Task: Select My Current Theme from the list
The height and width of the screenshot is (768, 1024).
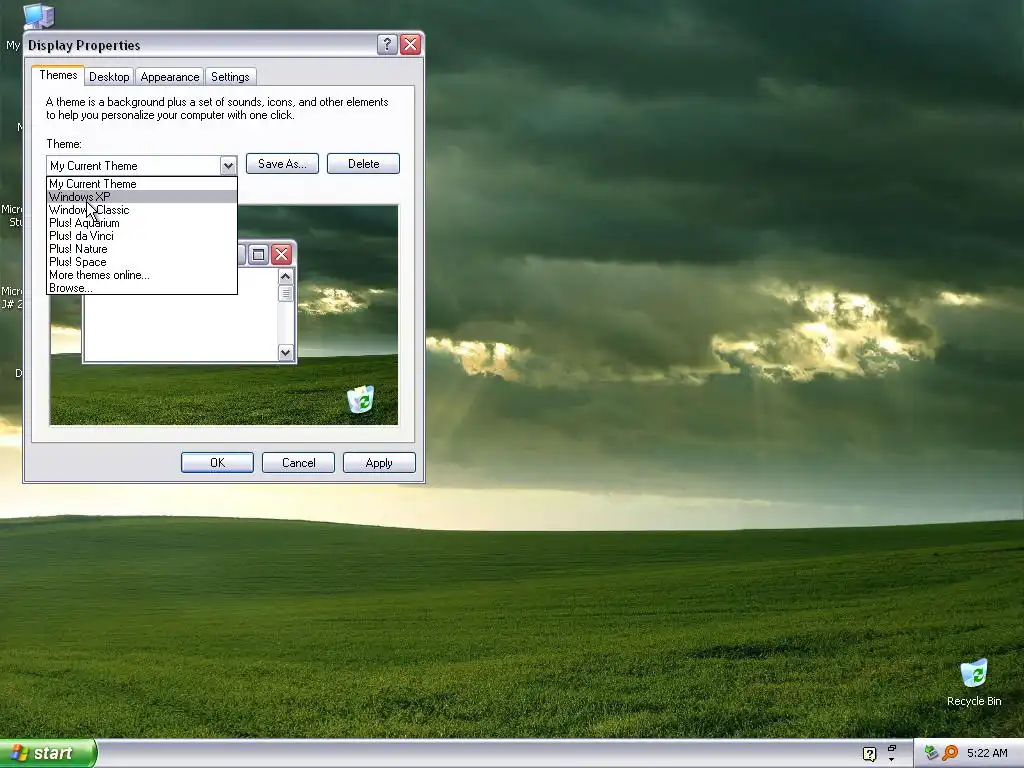Action: click(142, 184)
